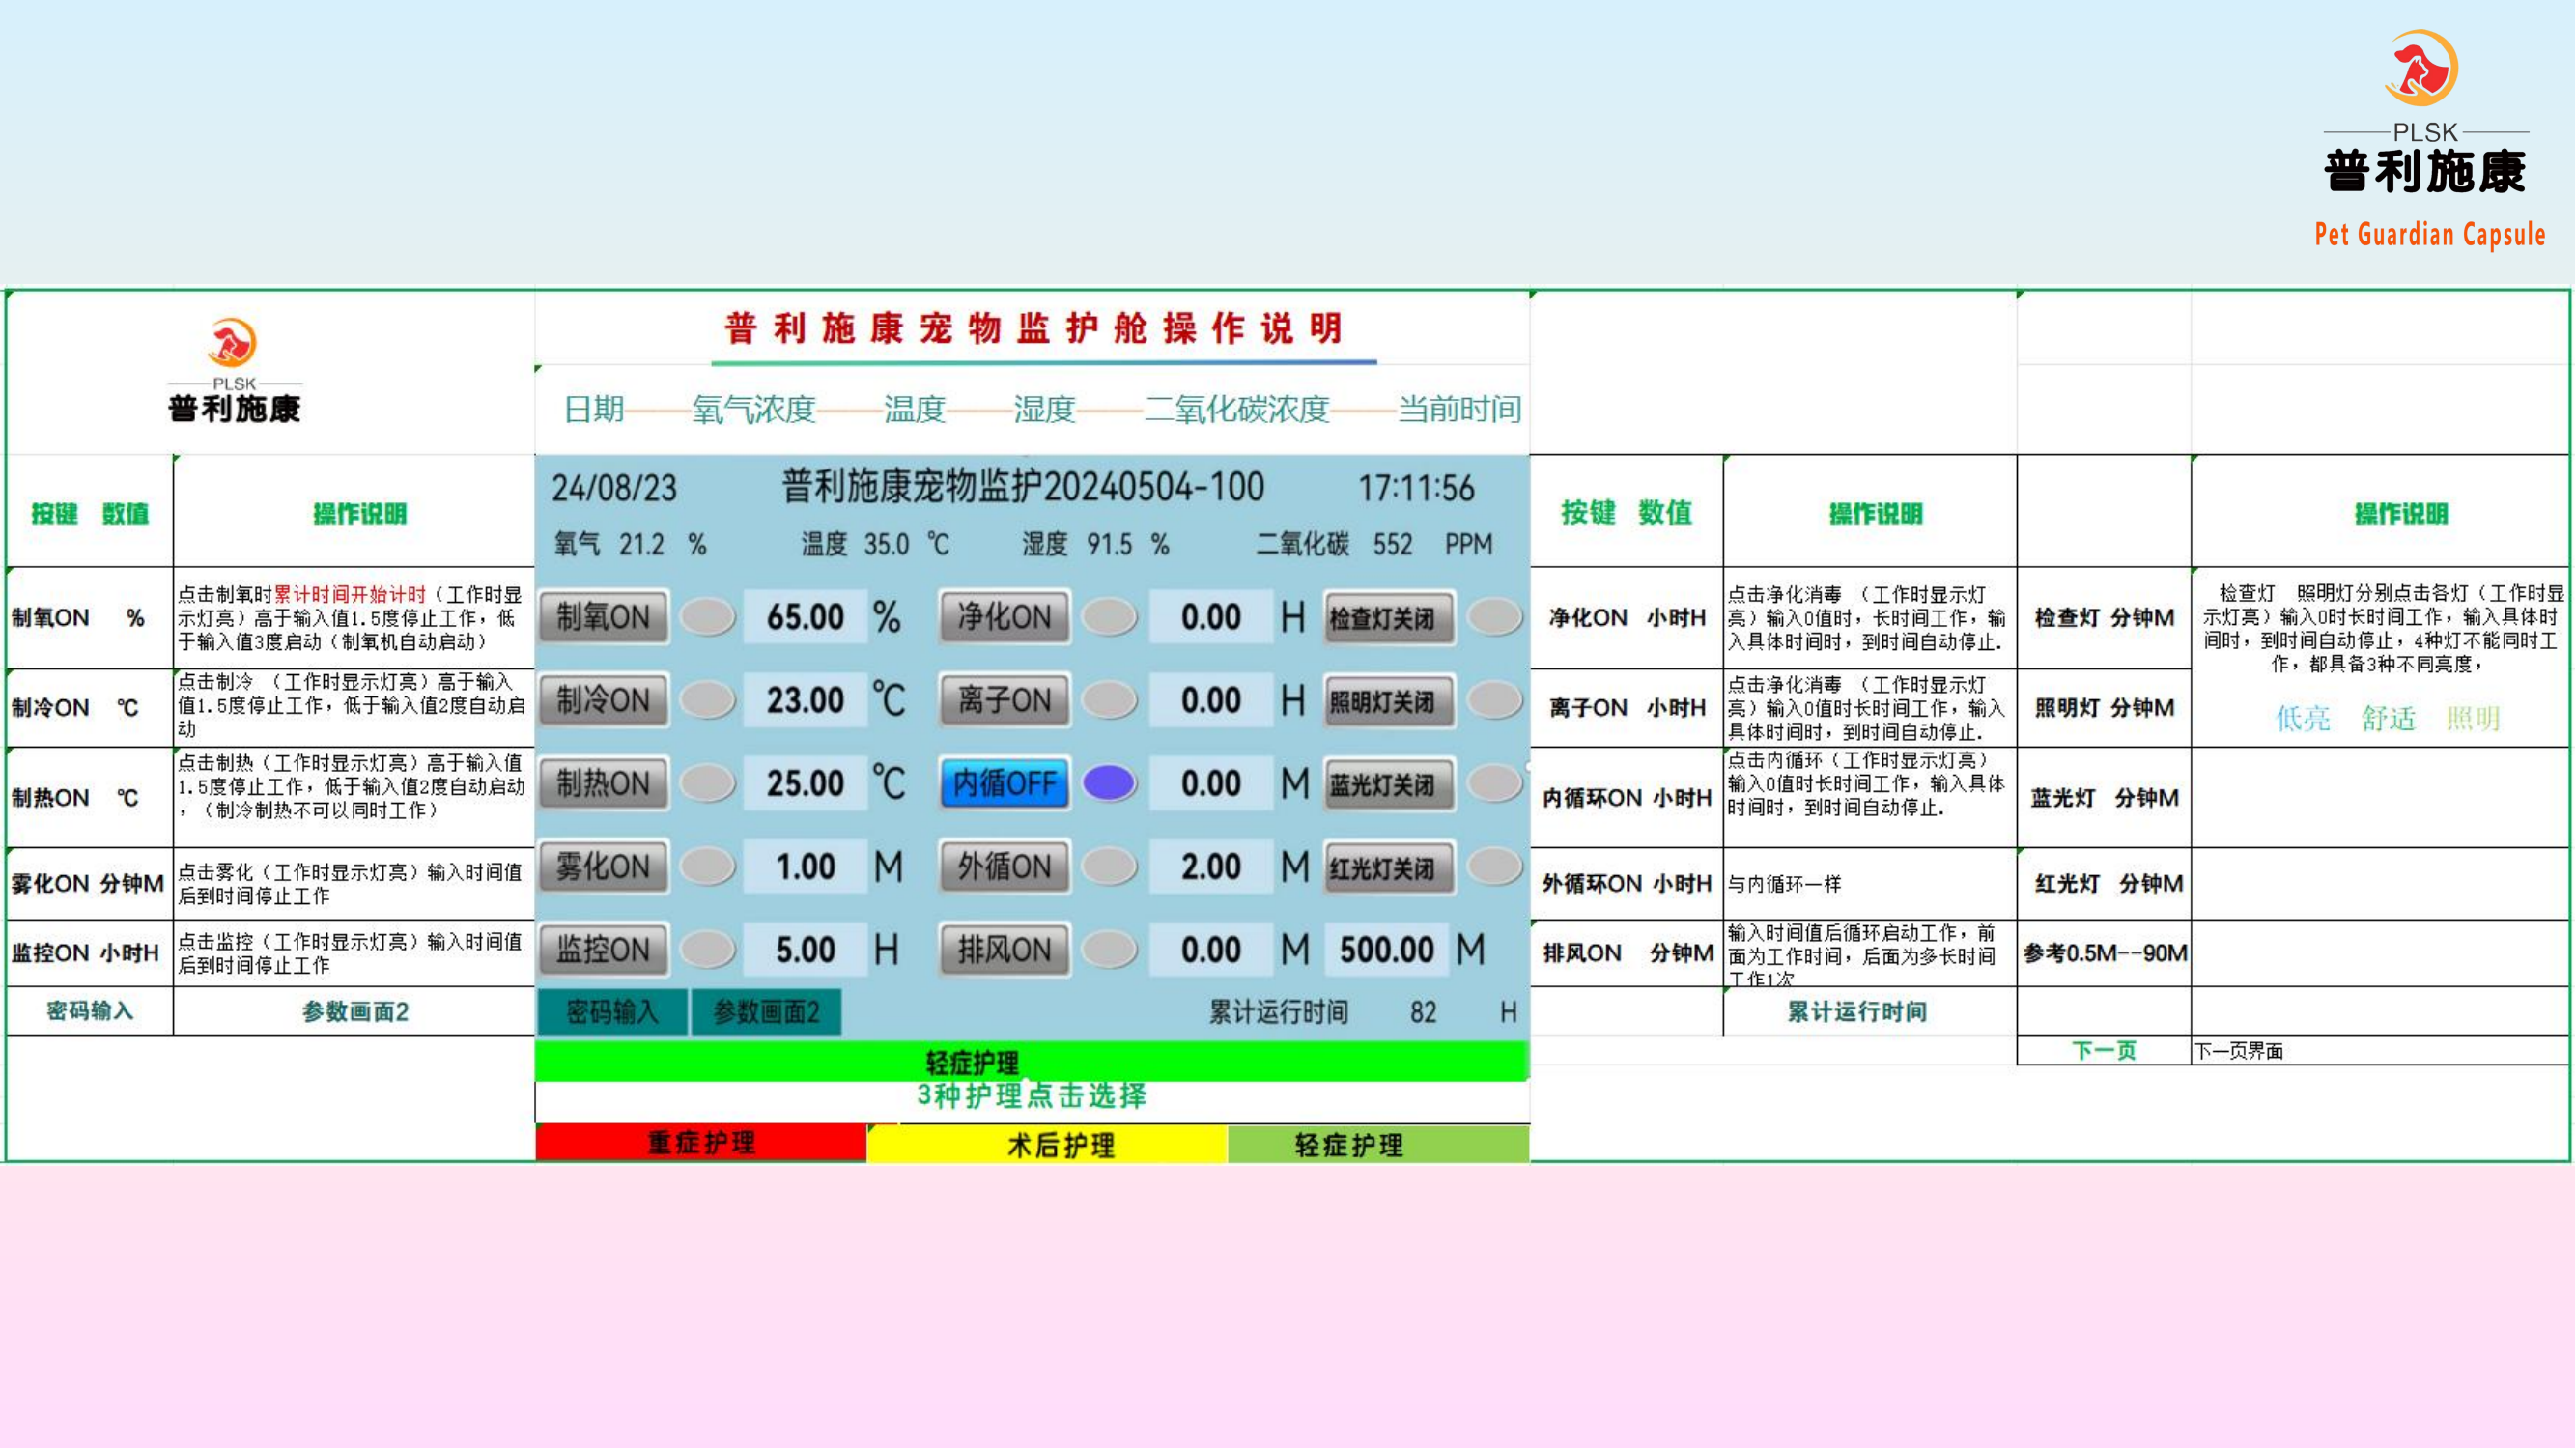The height and width of the screenshot is (1449, 2576).
Task: Click the 下一页 next page link
Action: [2103, 1051]
